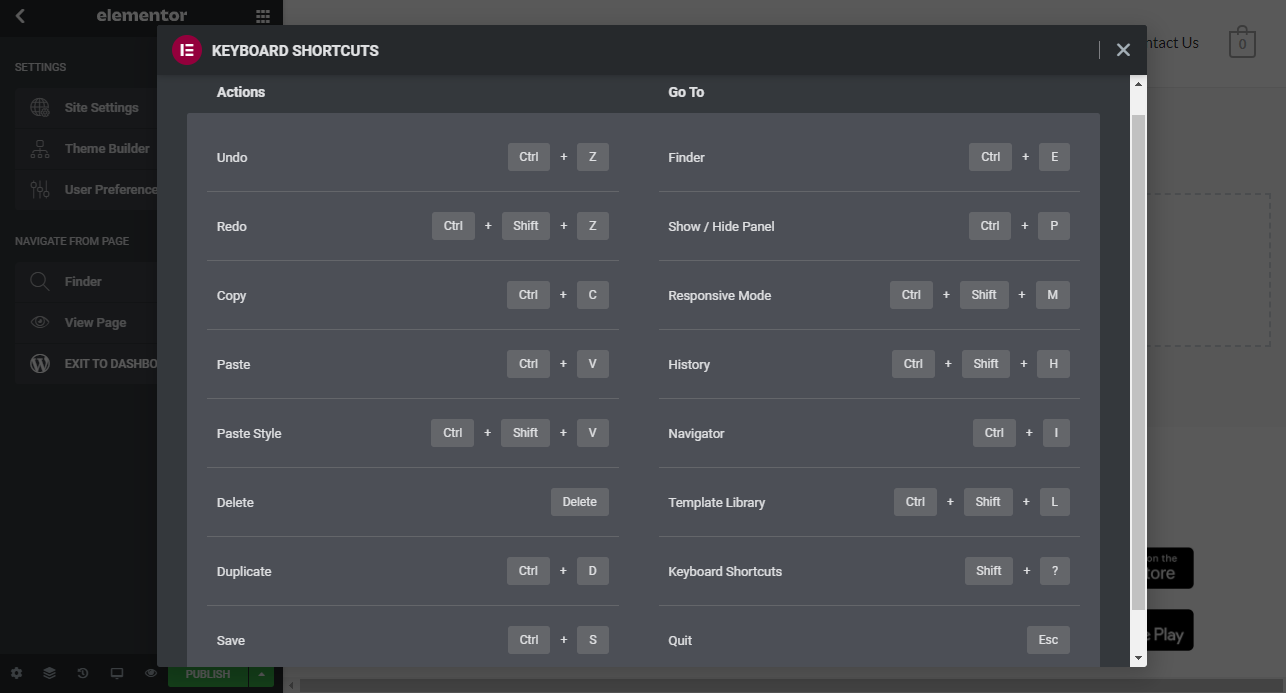Click the 'Esc' key badge in the Quit row
The image size is (1286, 693).
[x=1048, y=640]
